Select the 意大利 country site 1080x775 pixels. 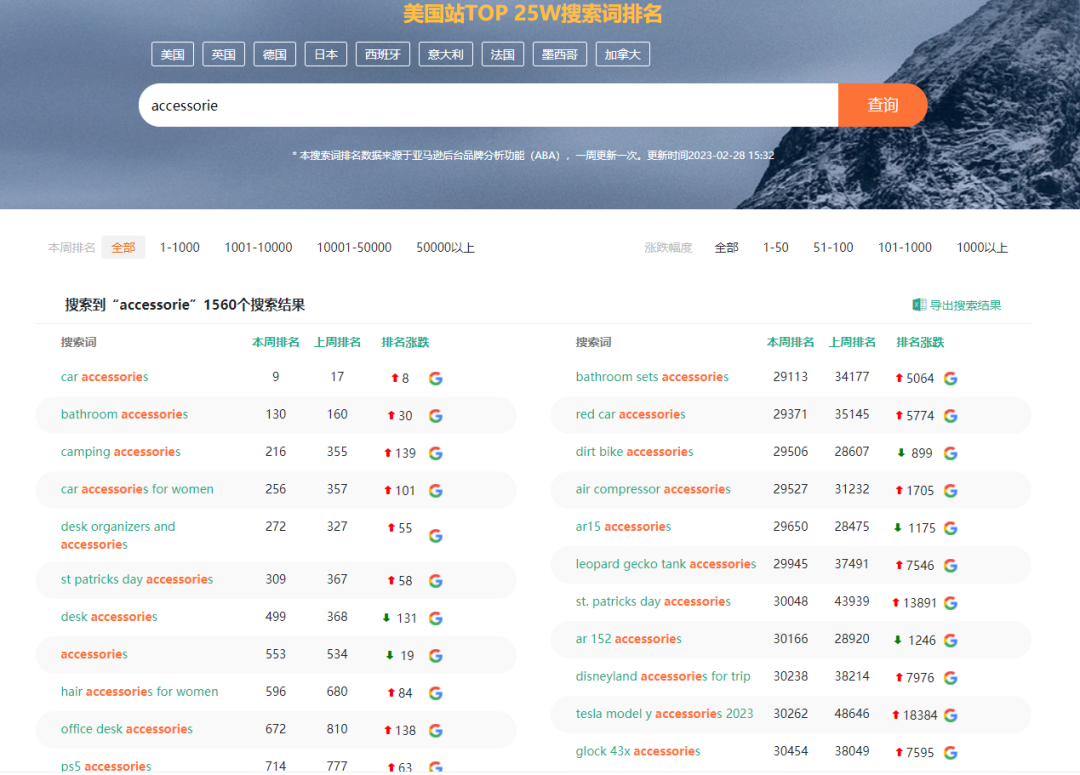point(446,54)
